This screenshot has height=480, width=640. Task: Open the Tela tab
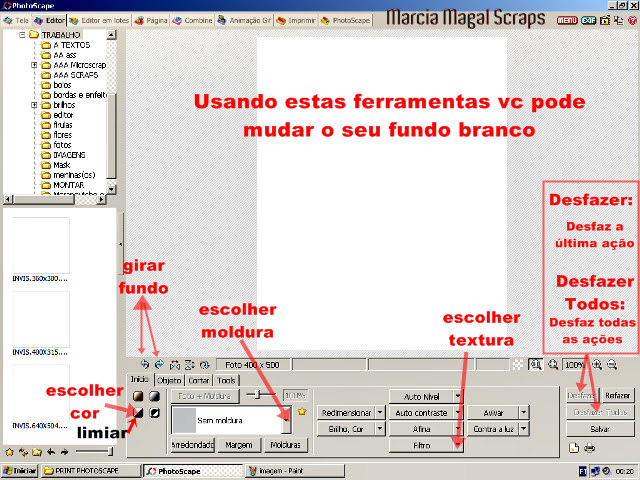pos(16,20)
